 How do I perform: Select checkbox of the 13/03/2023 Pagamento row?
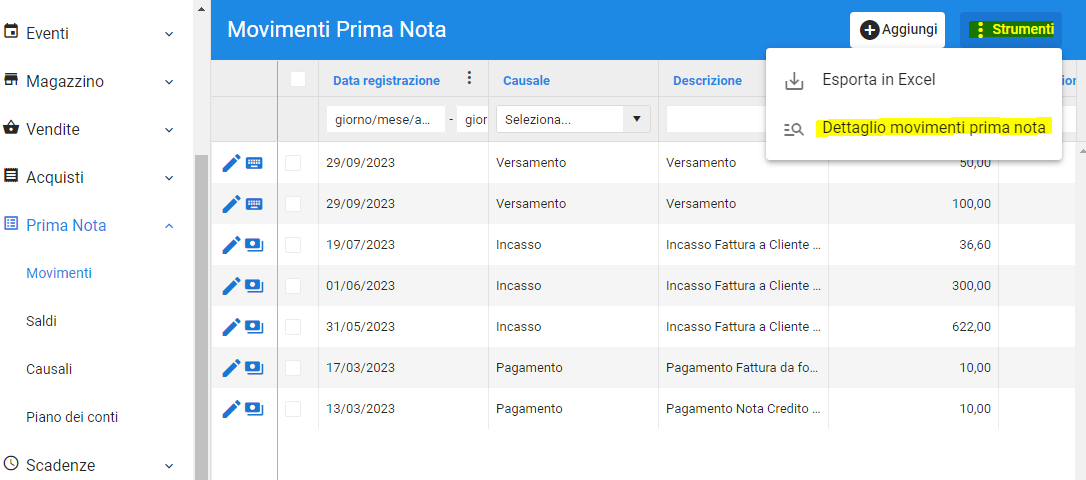tap(293, 409)
